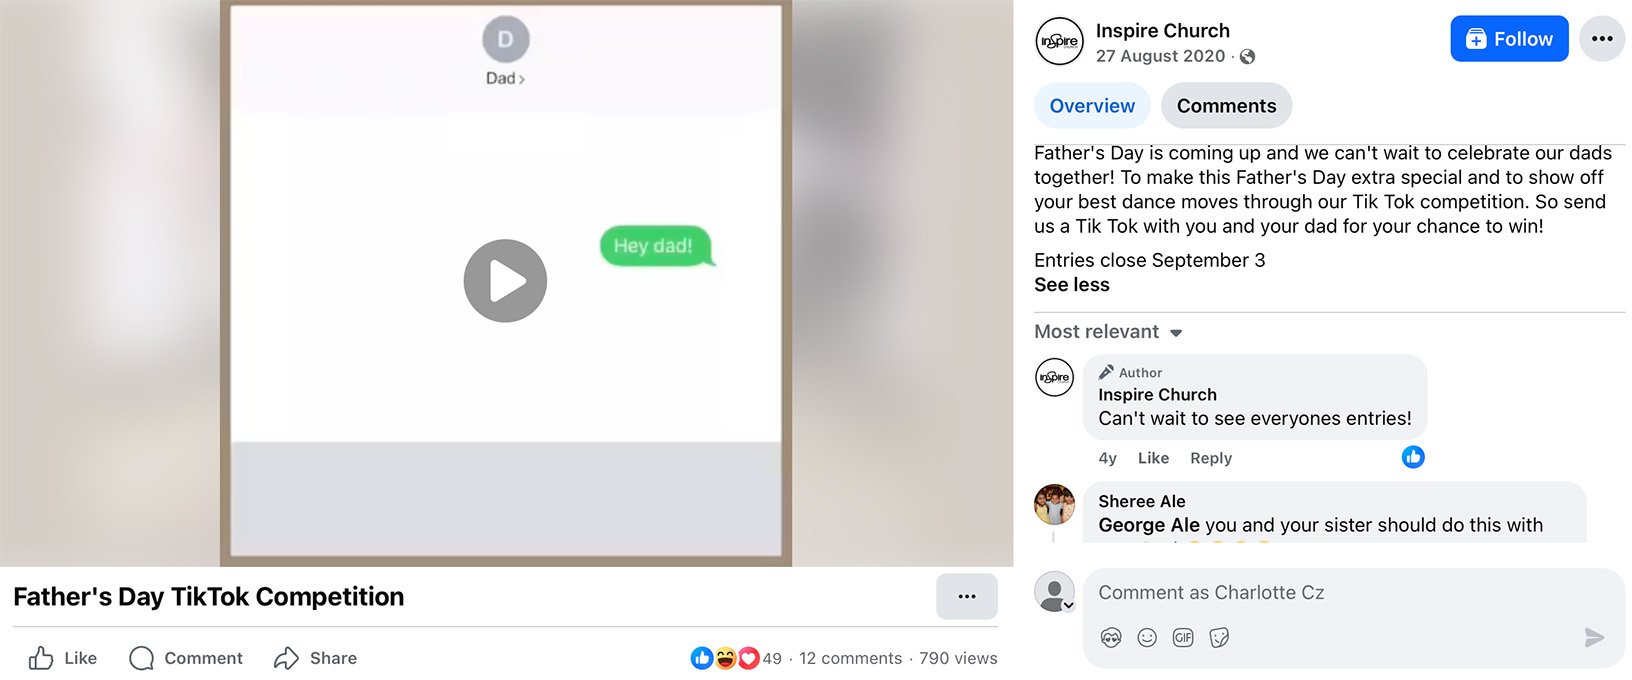Open the avatar emoji picker in comment box
1632x680 pixels.
[x=1110, y=637]
